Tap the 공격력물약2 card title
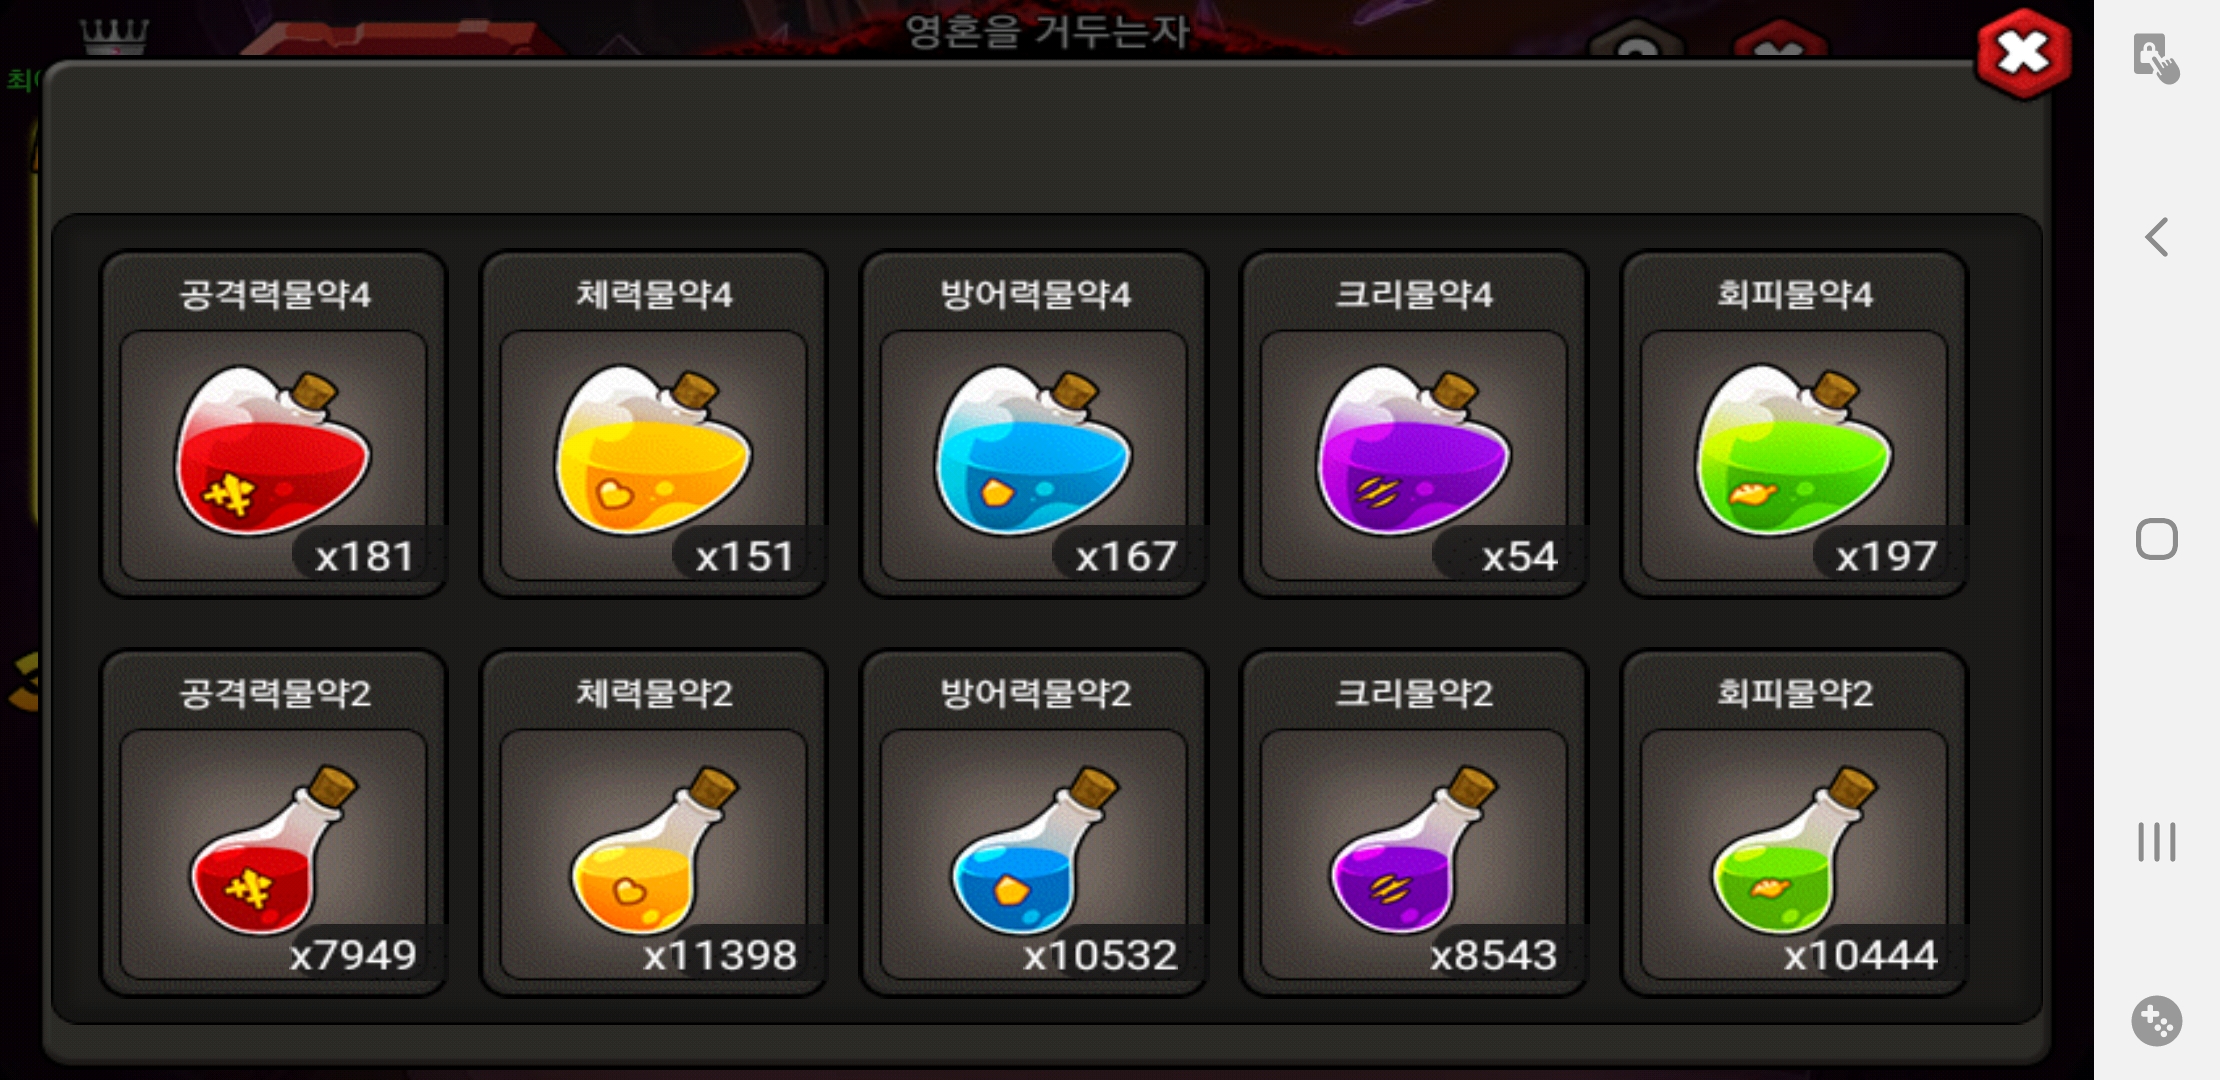The width and height of the screenshot is (2220, 1080). [x=274, y=693]
